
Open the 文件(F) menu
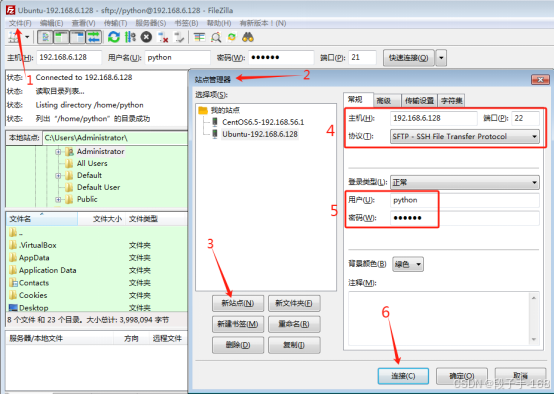point(20,23)
